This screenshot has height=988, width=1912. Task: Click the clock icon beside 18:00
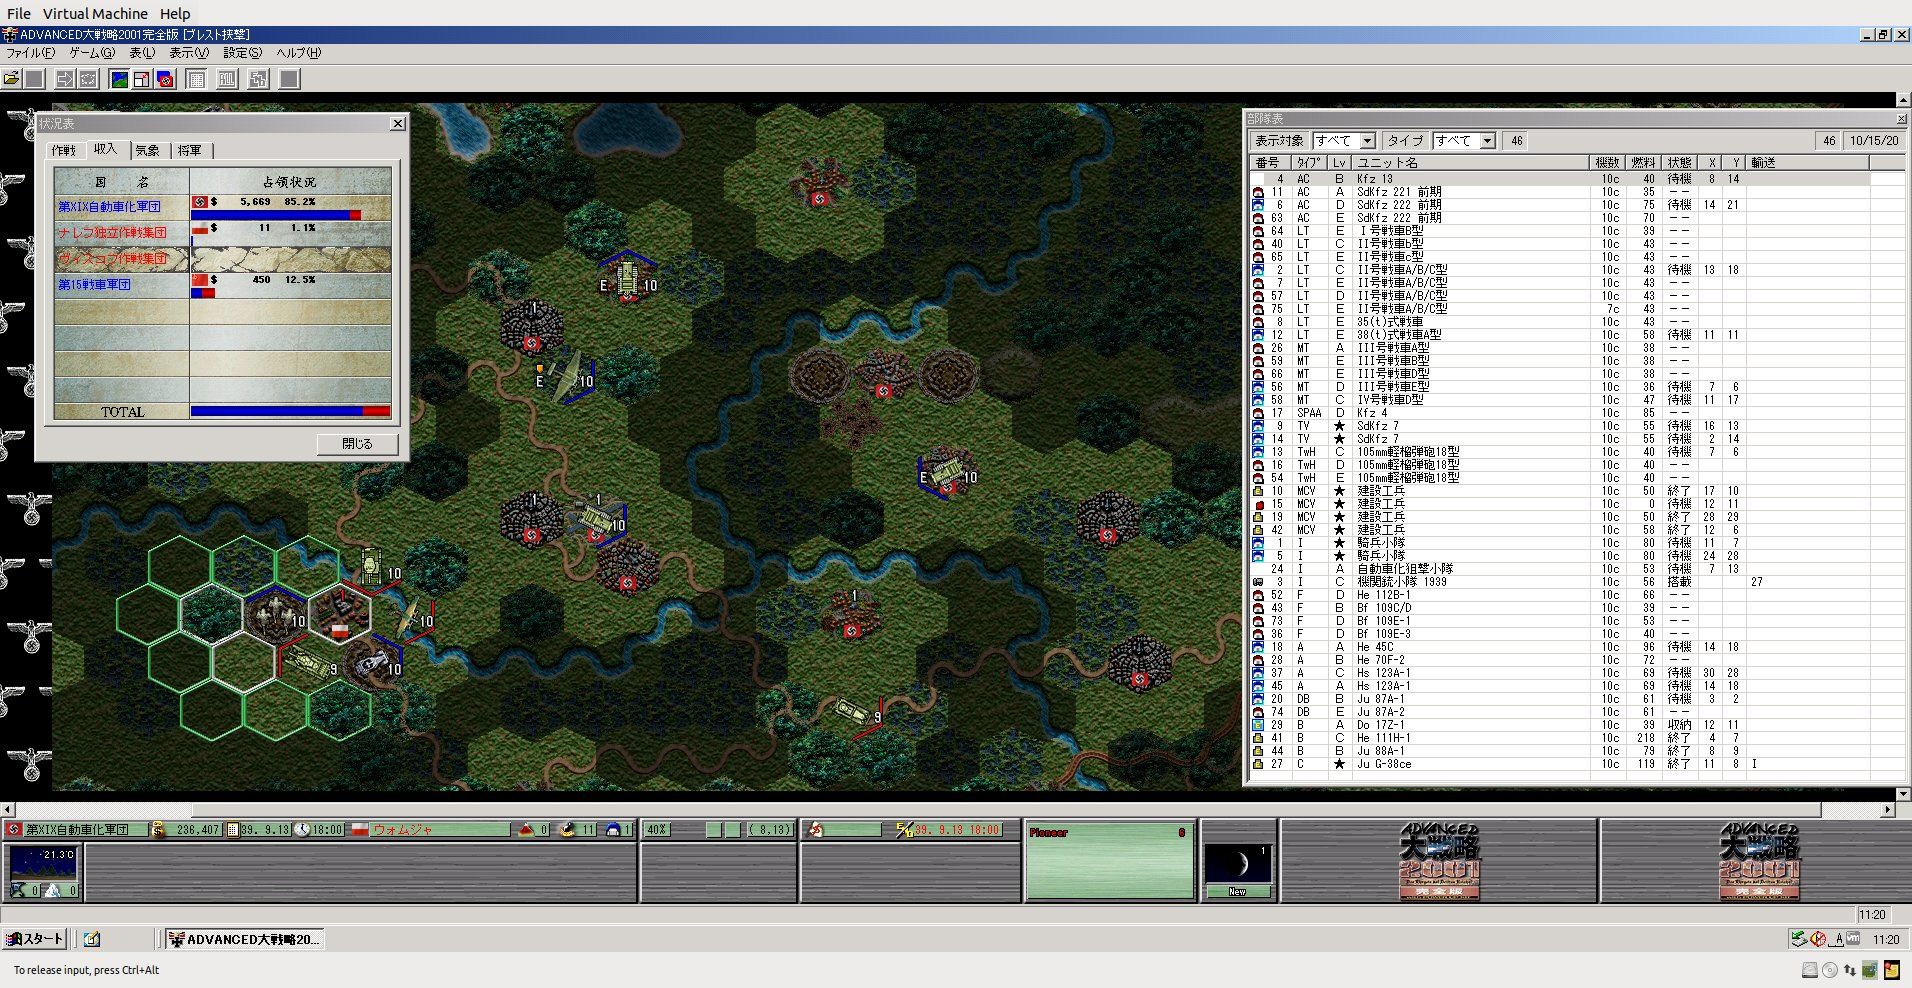[302, 829]
